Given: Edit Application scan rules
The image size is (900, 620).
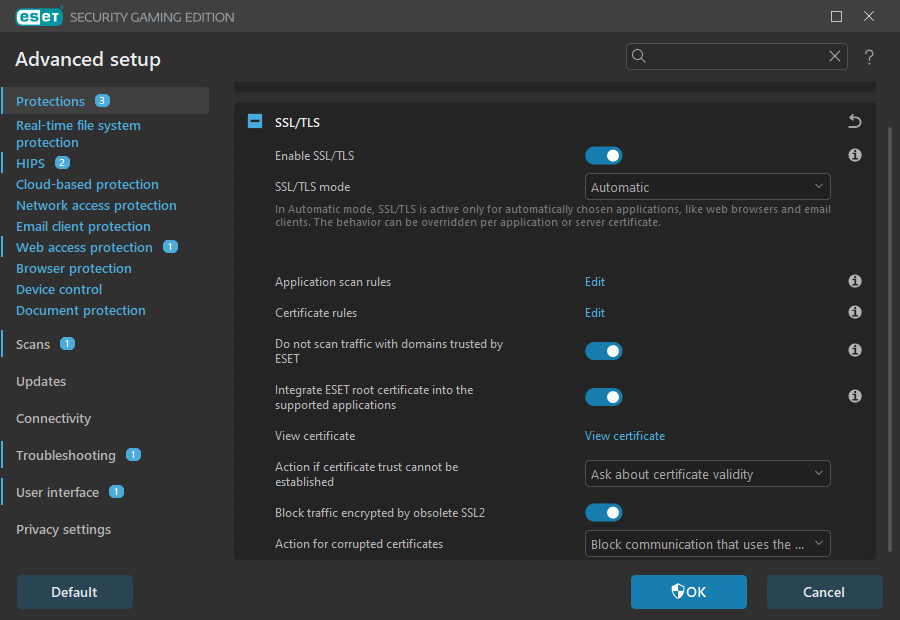Looking at the screenshot, I should (595, 282).
